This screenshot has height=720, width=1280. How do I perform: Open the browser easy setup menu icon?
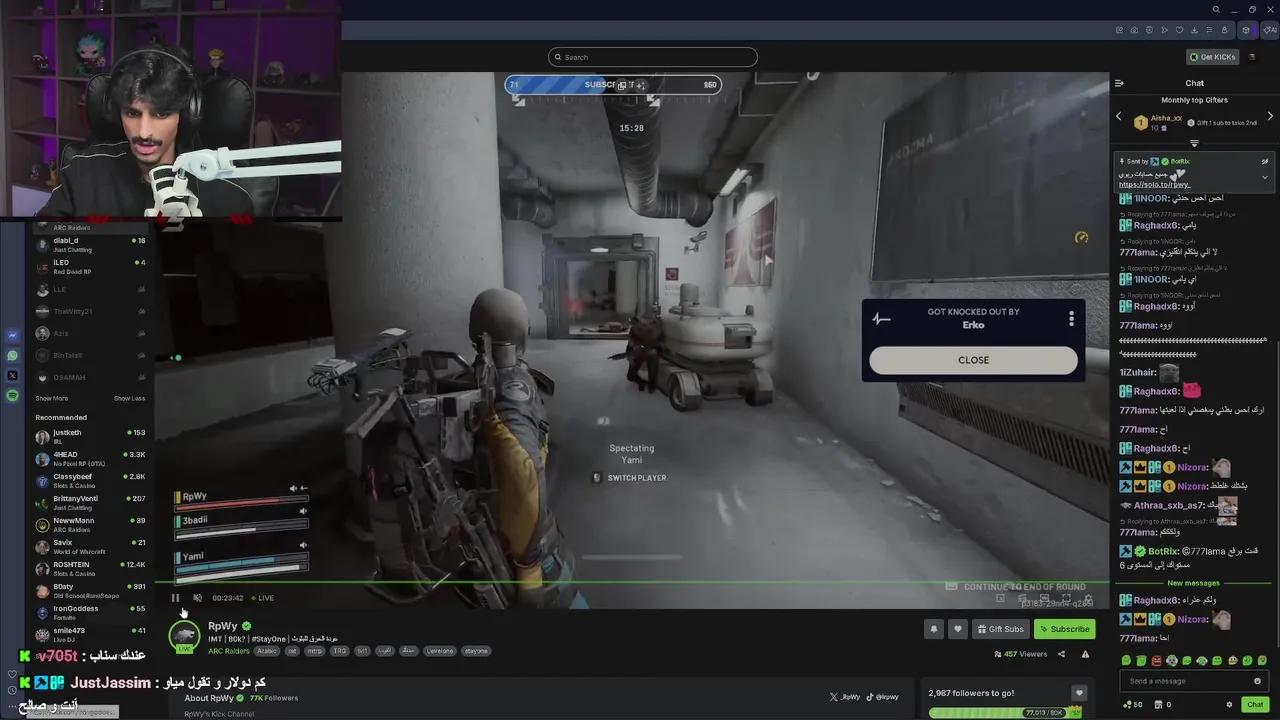(1210, 30)
